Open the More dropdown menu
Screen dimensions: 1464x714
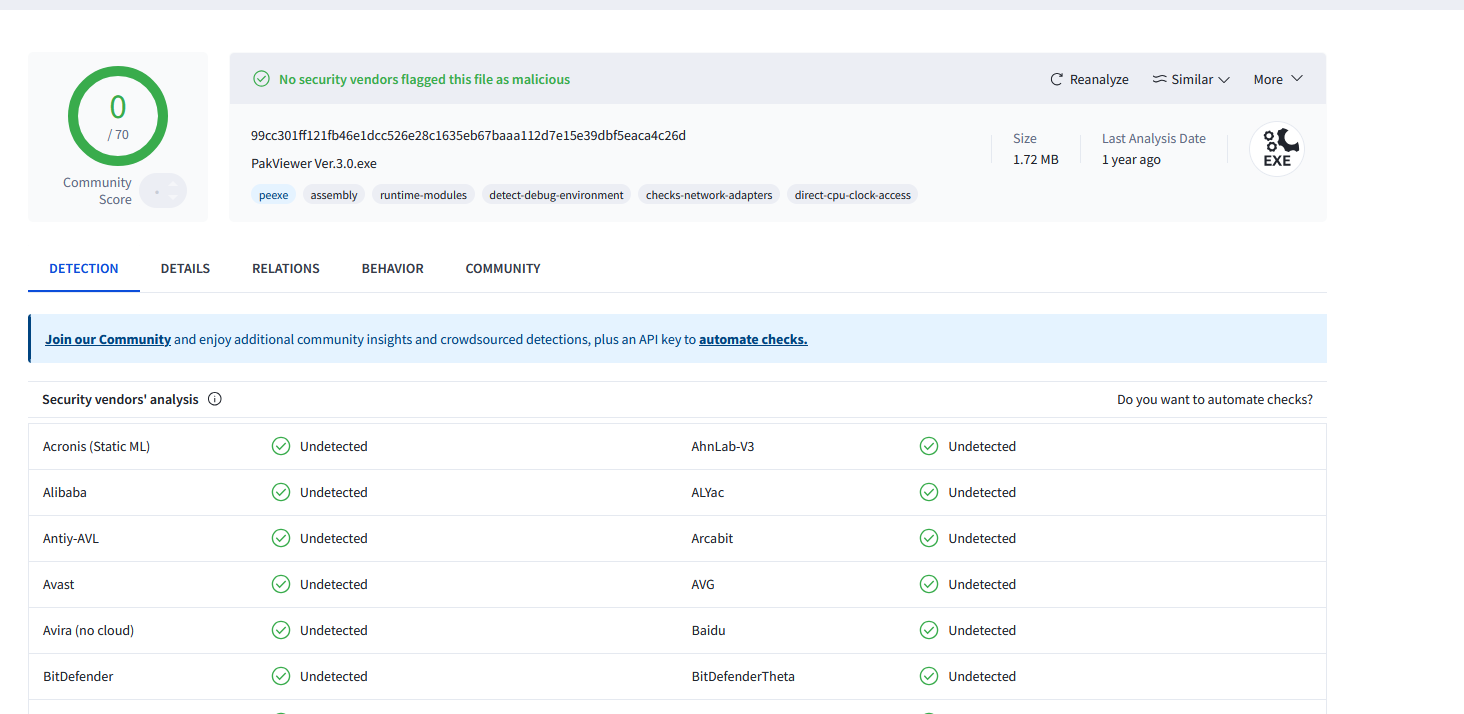[1278, 79]
